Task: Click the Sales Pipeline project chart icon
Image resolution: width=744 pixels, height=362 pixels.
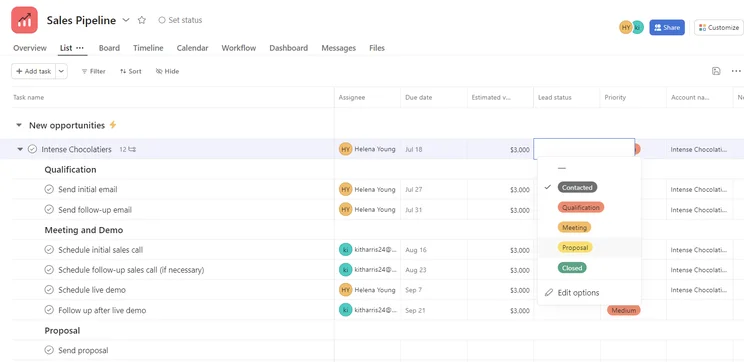Action: point(24,20)
